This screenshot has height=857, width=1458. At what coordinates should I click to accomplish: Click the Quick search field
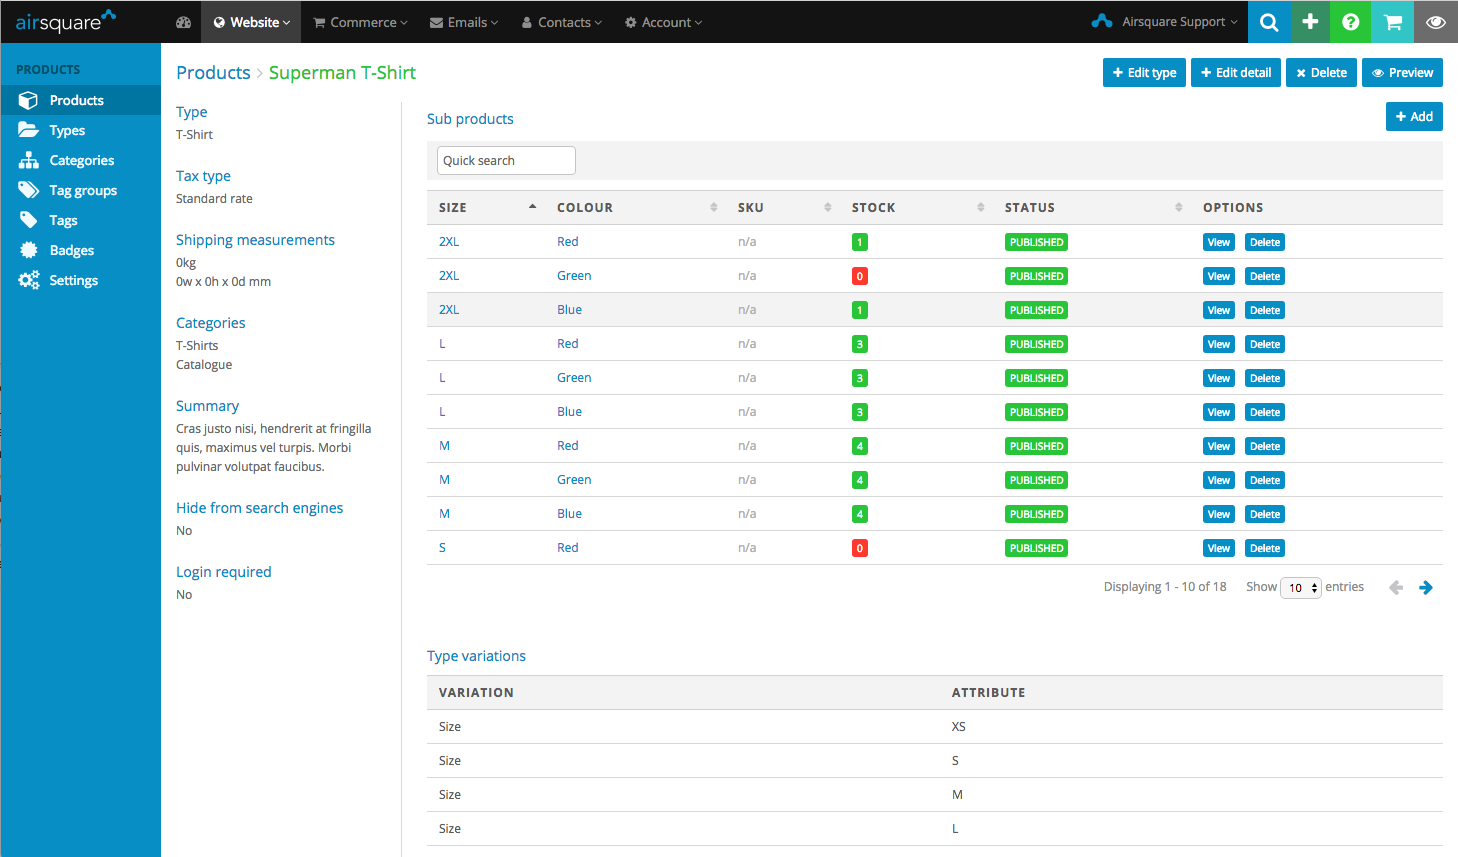tap(506, 161)
